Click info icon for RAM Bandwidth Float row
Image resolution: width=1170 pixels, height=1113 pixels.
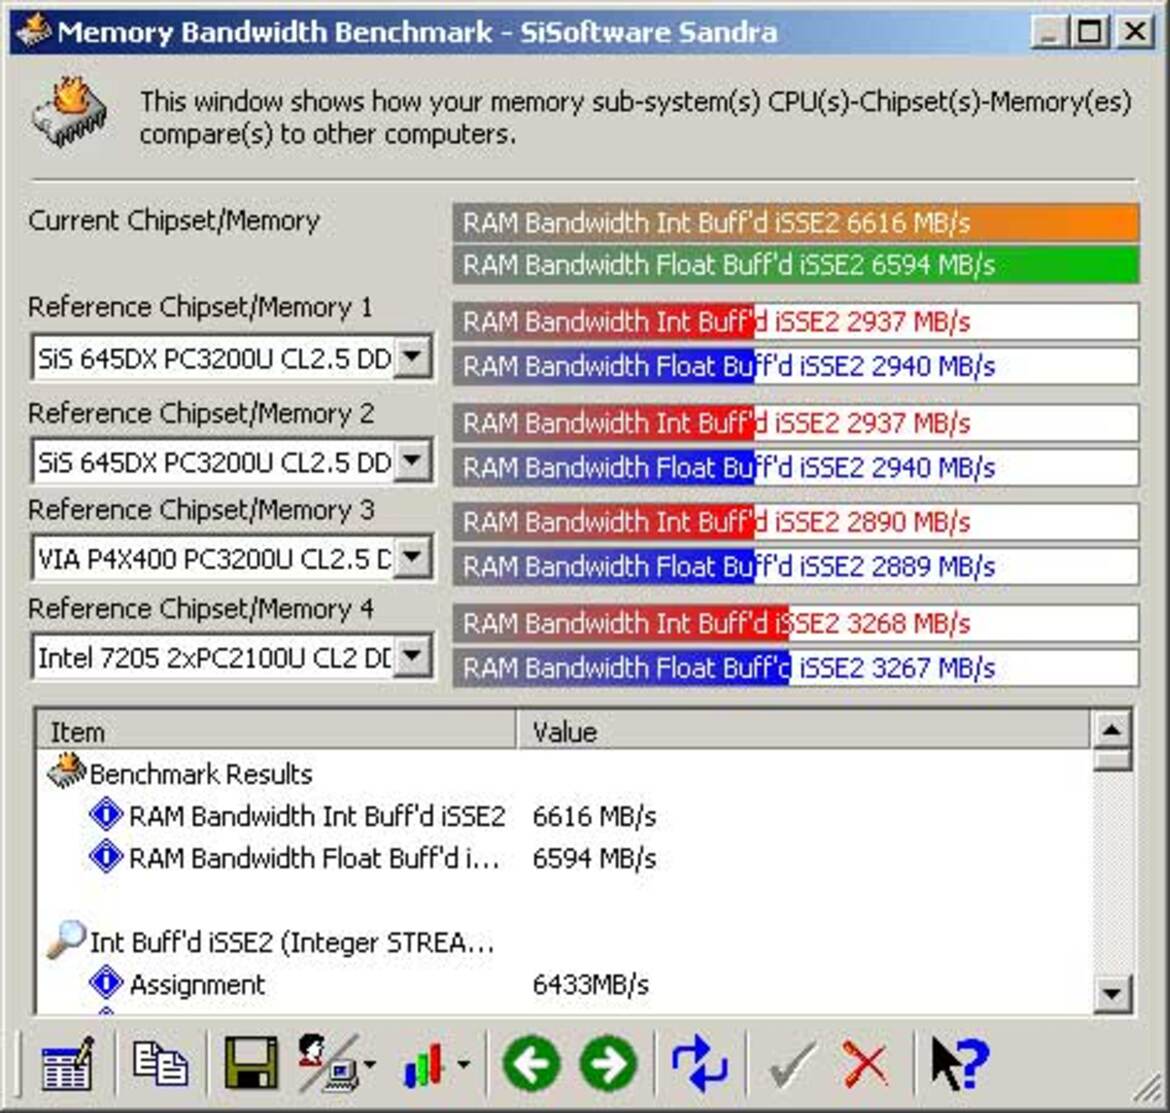click(106, 856)
